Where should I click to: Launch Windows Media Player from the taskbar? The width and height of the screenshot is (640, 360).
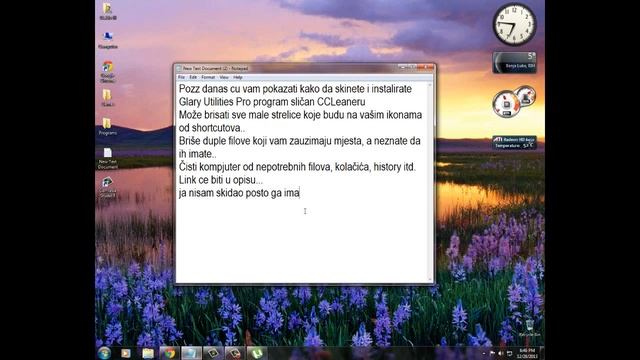[126, 353]
